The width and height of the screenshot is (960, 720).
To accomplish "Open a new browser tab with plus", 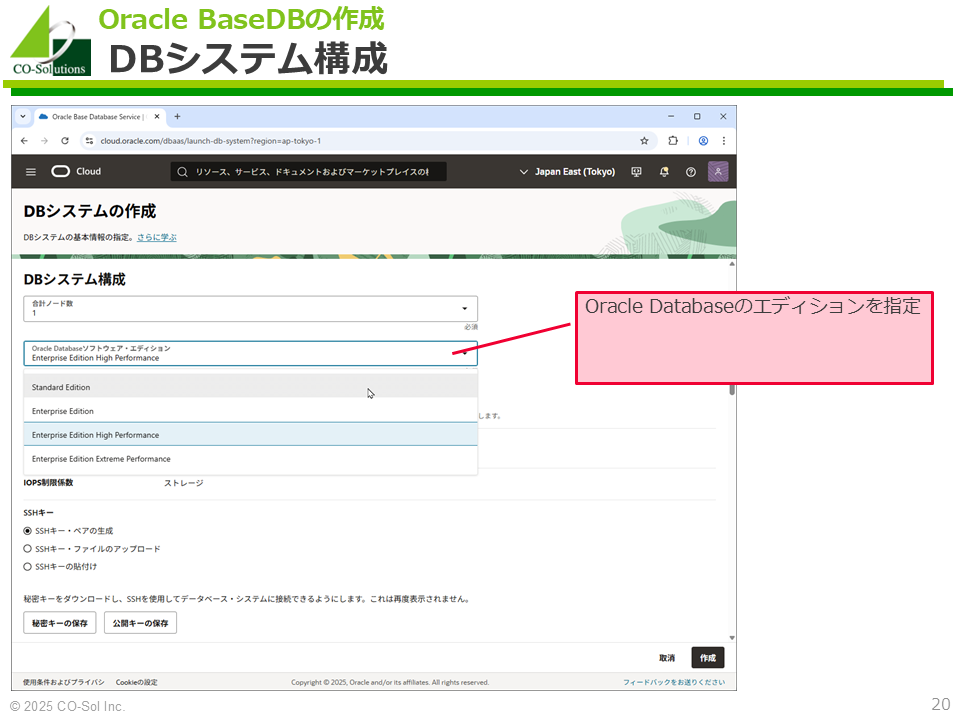I will 178,116.
